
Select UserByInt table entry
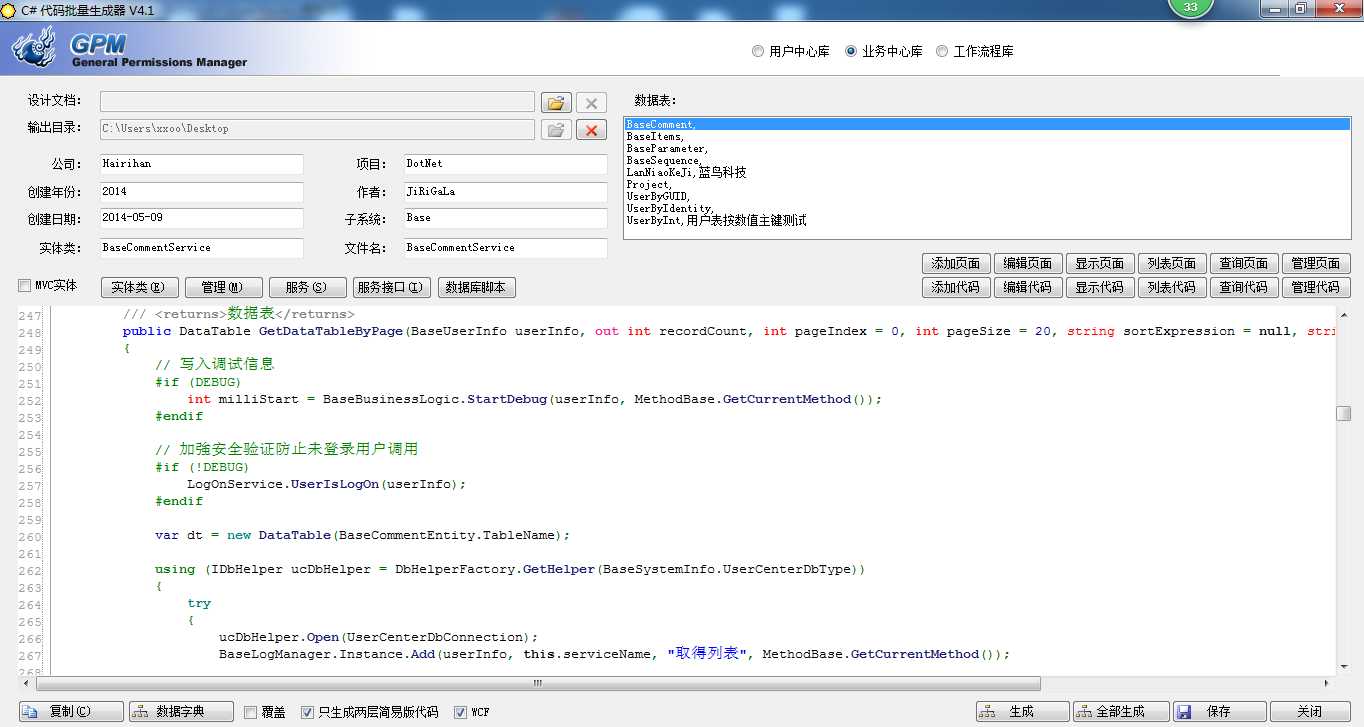(x=987, y=221)
